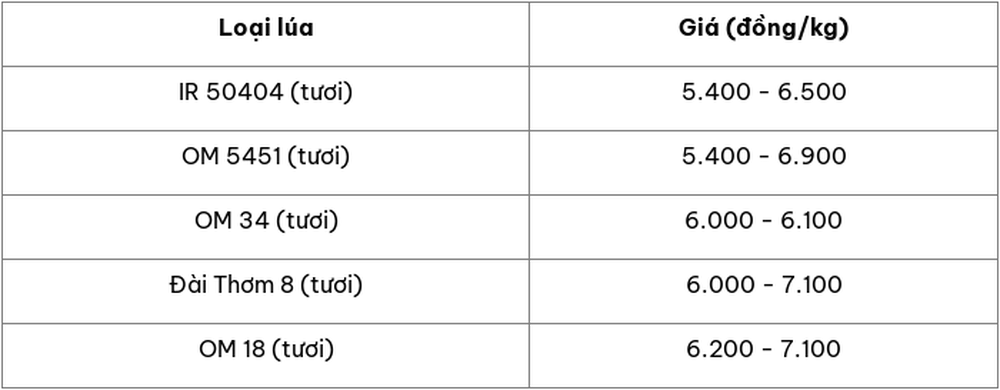
Task: Click the price 5.400 - 6.900
Action: 764,157
